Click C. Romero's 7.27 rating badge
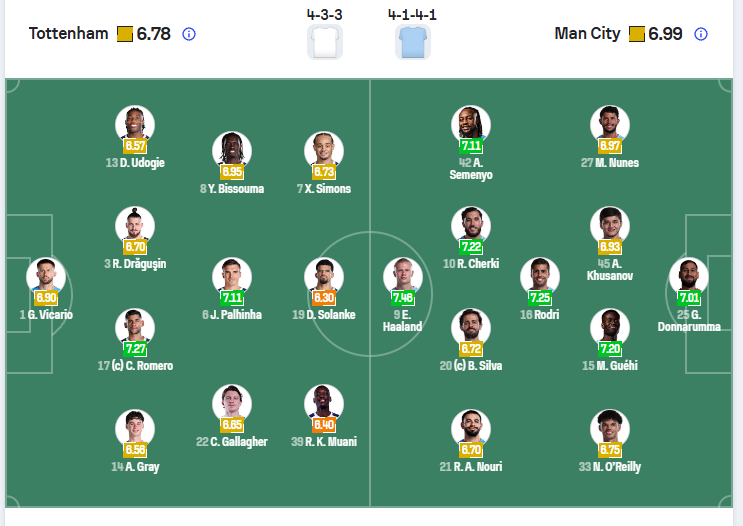The height and width of the screenshot is (526, 743). pyautogui.click(x=135, y=349)
